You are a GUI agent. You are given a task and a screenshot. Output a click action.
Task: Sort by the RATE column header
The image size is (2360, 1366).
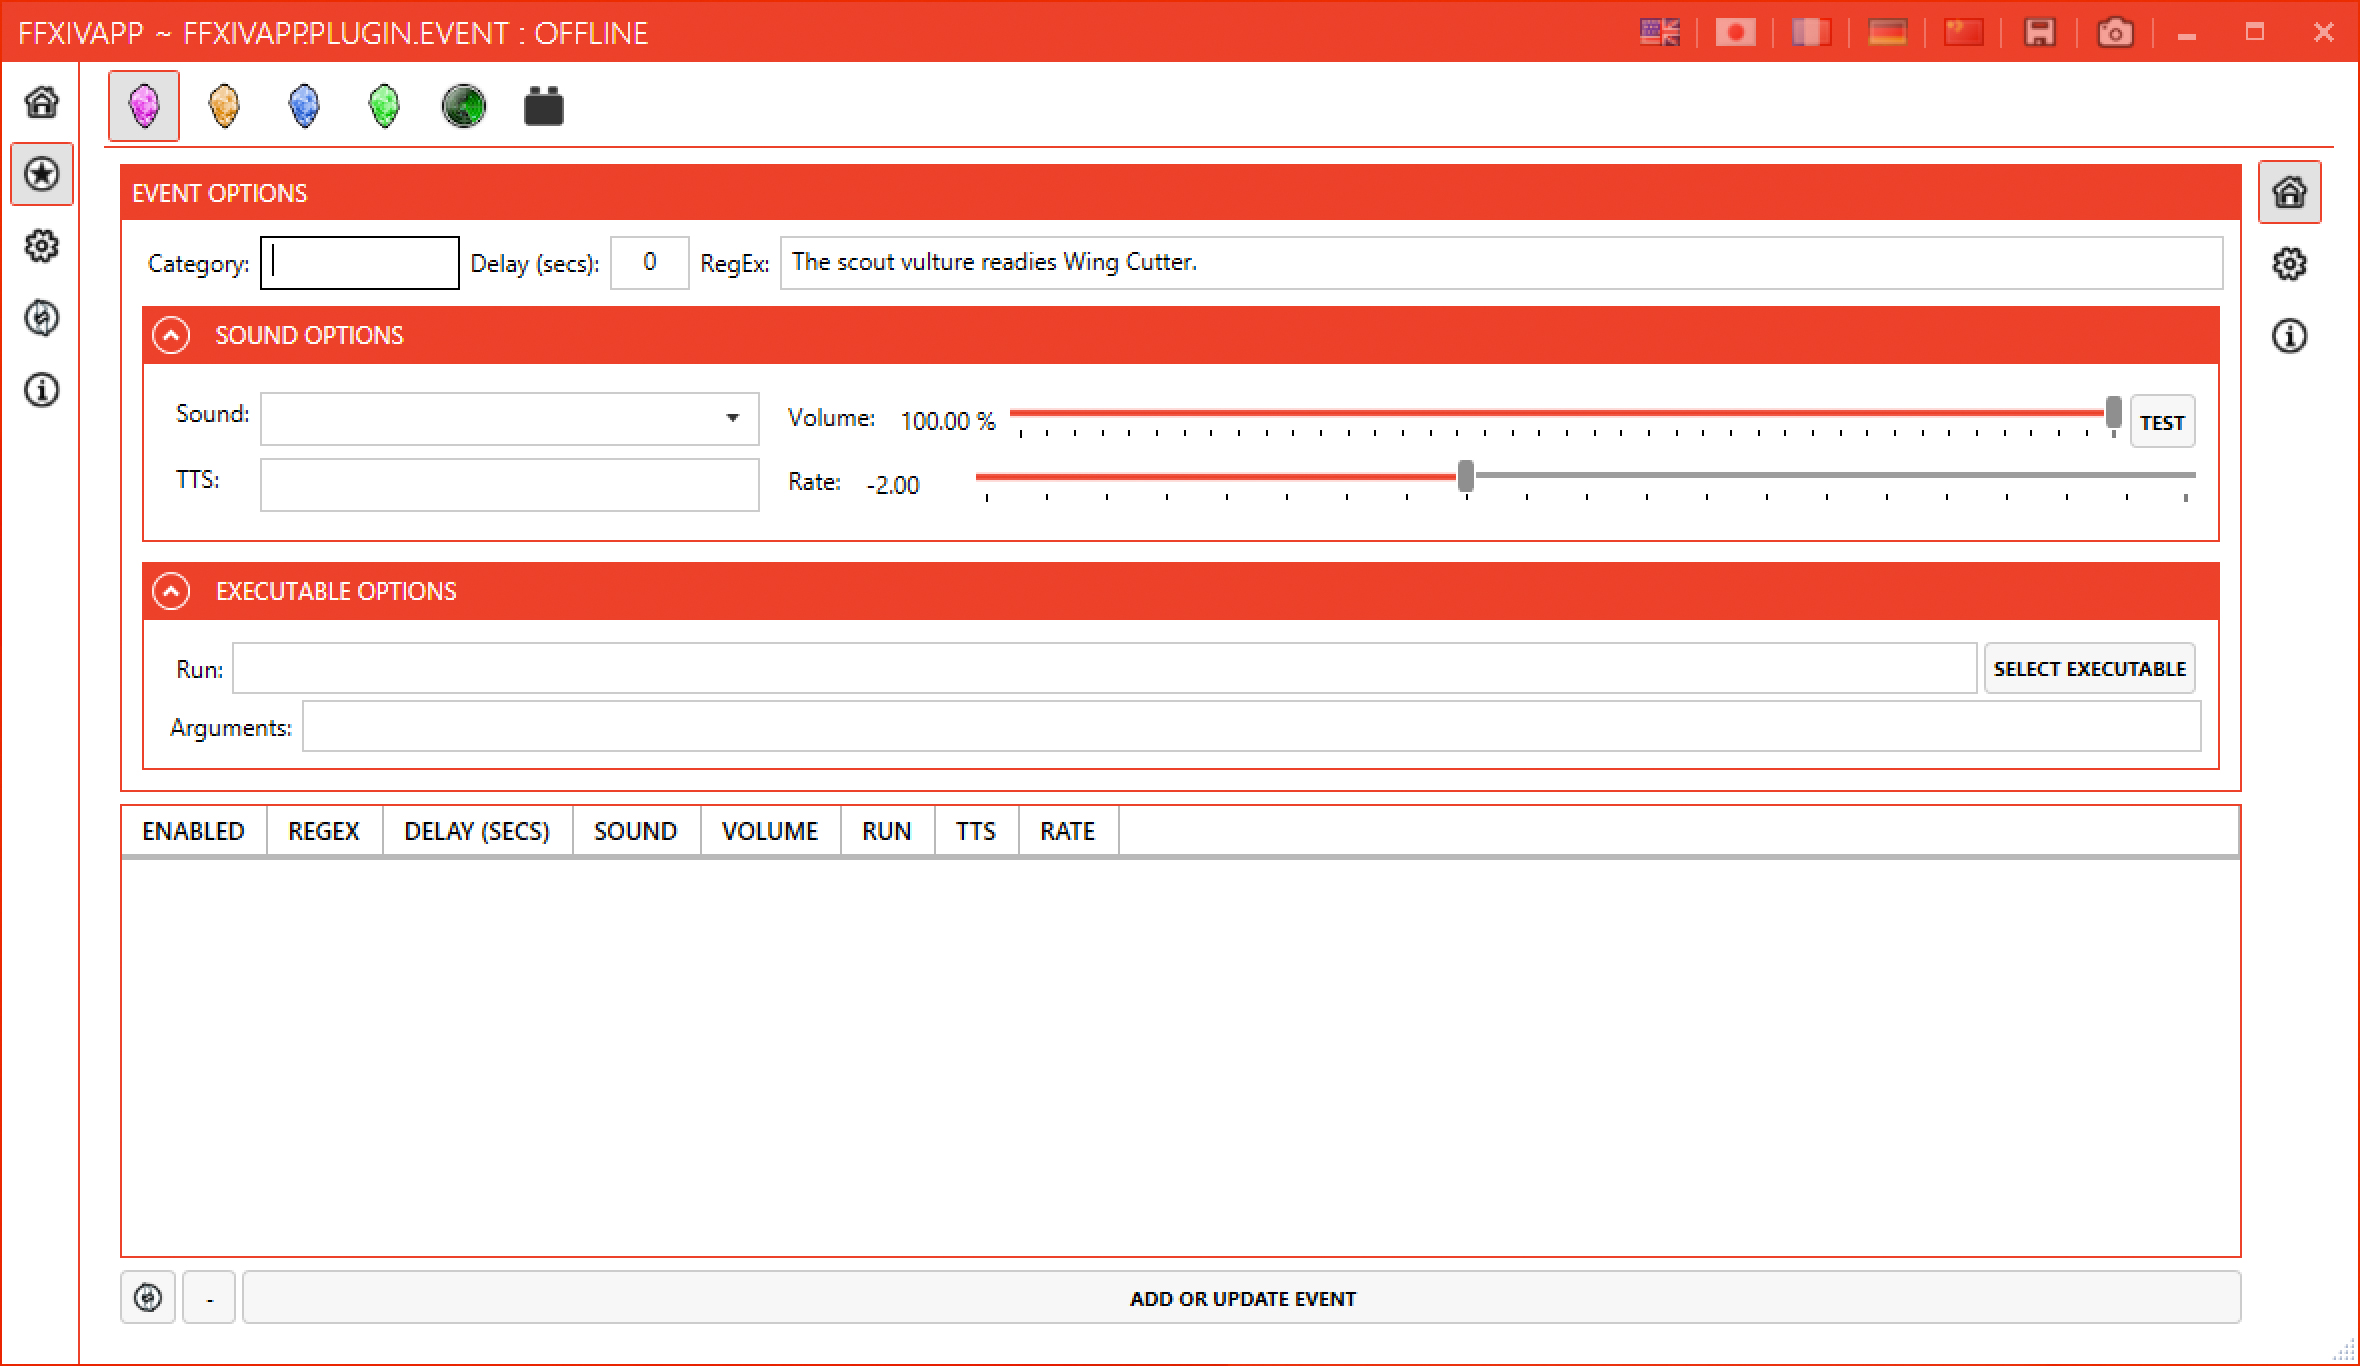(1068, 831)
